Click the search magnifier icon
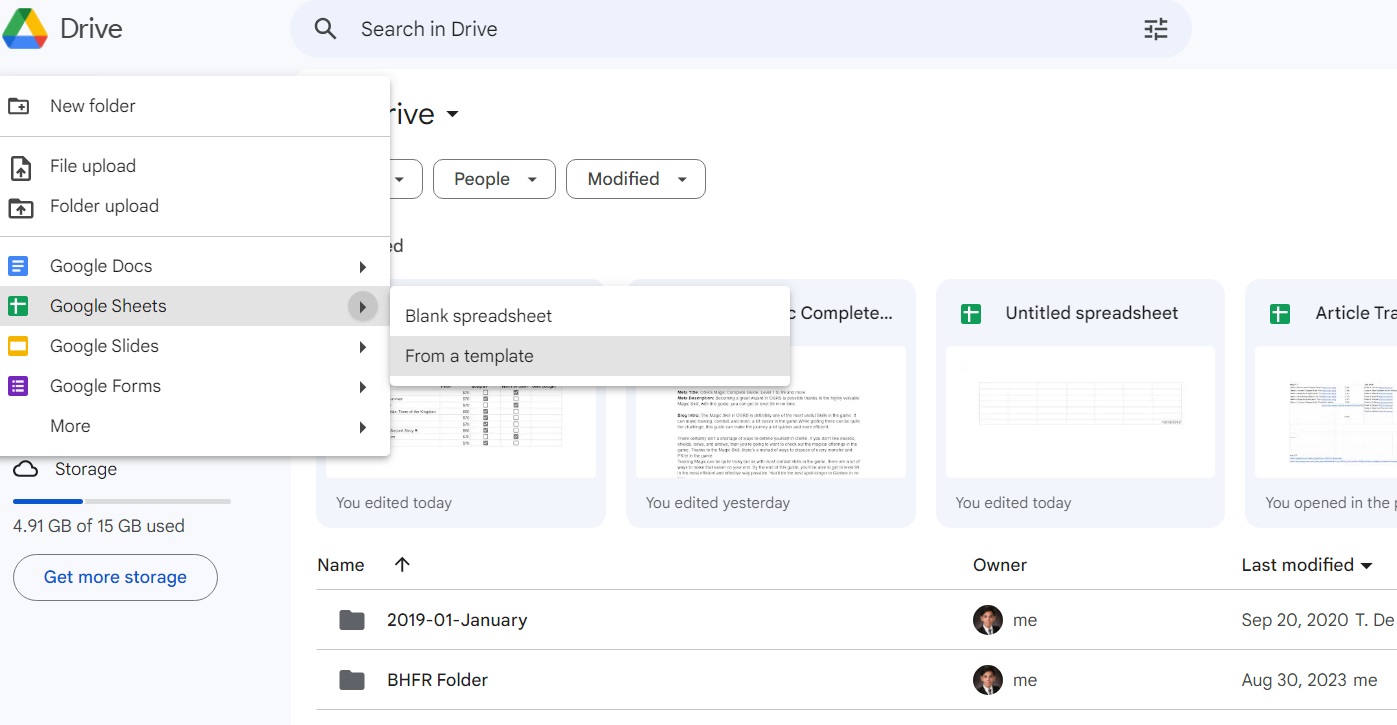Viewport: 1397px width, 725px height. (x=325, y=29)
